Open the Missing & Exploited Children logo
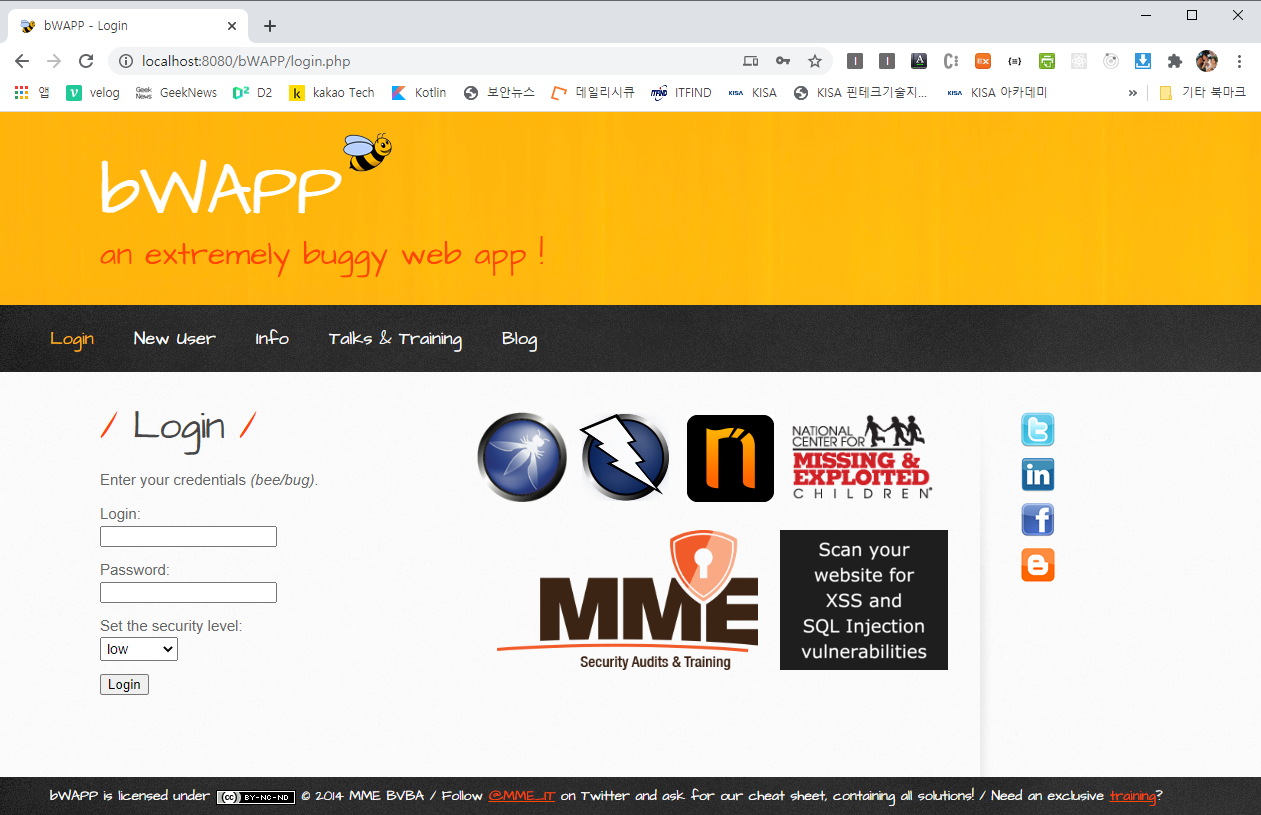The image size is (1261, 815). pyautogui.click(x=862, y=457)
